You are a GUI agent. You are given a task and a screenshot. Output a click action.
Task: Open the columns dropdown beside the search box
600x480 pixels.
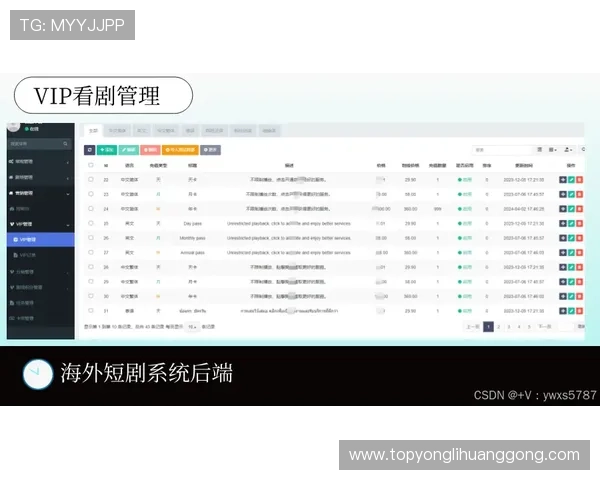pos(553,150)
